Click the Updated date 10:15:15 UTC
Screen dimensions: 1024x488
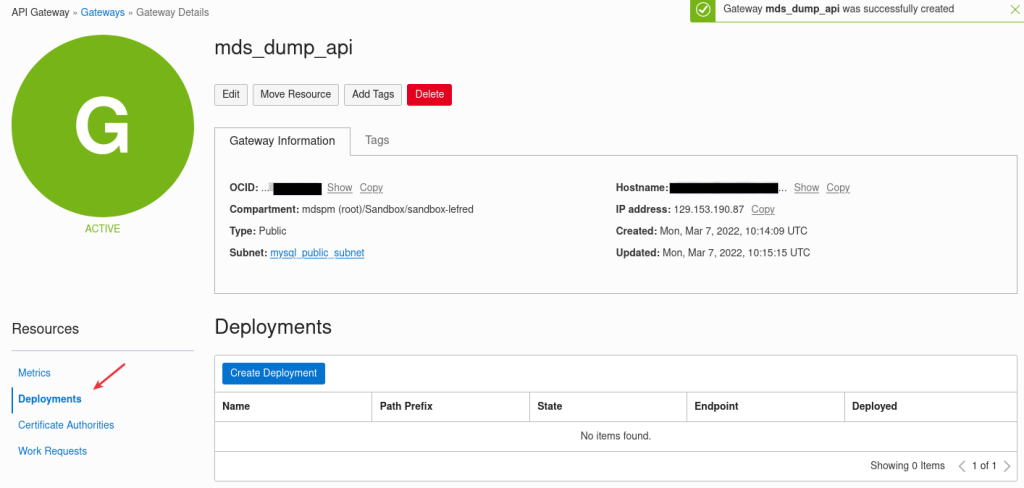point(736,252)
